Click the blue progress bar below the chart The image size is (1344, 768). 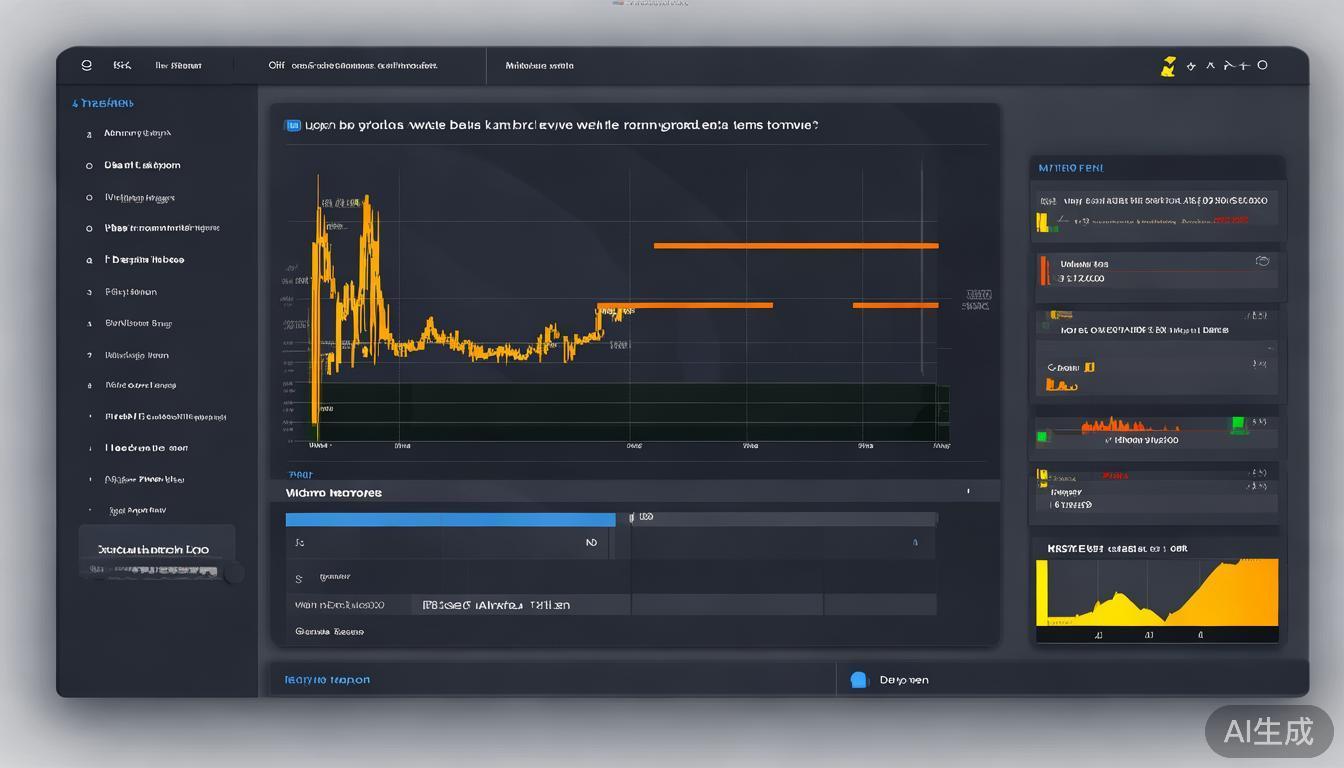pyautogui.click(x=450, y=520)
